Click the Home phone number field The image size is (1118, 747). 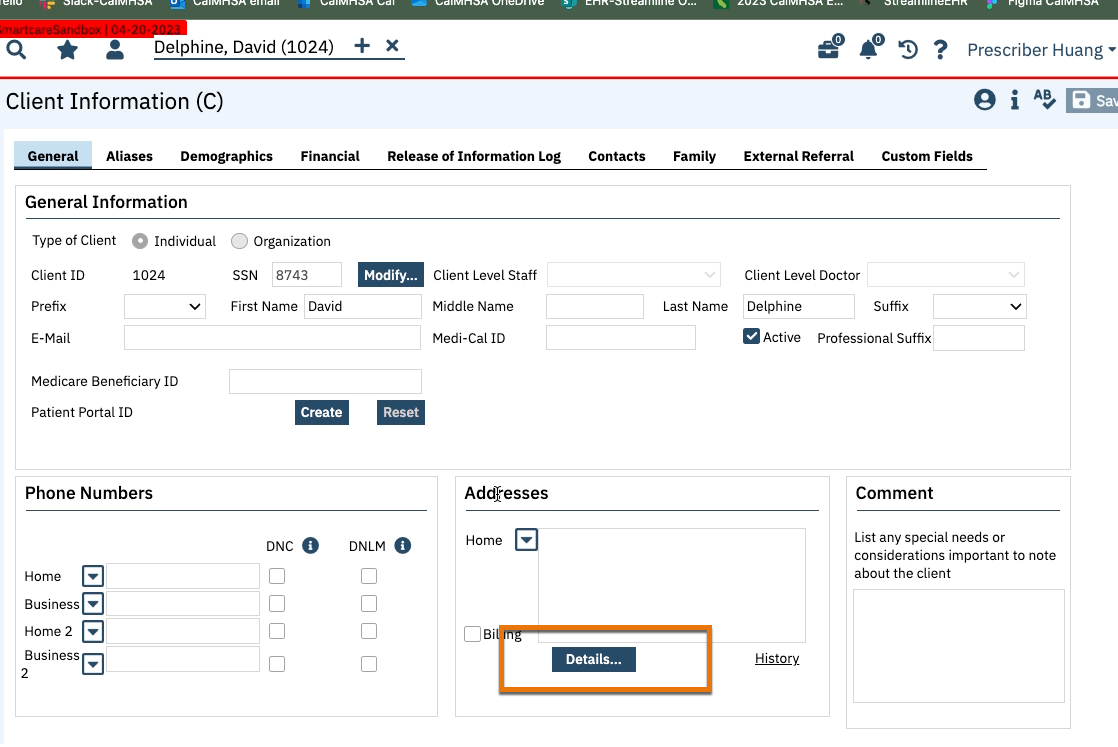click(x=183, y=576)
